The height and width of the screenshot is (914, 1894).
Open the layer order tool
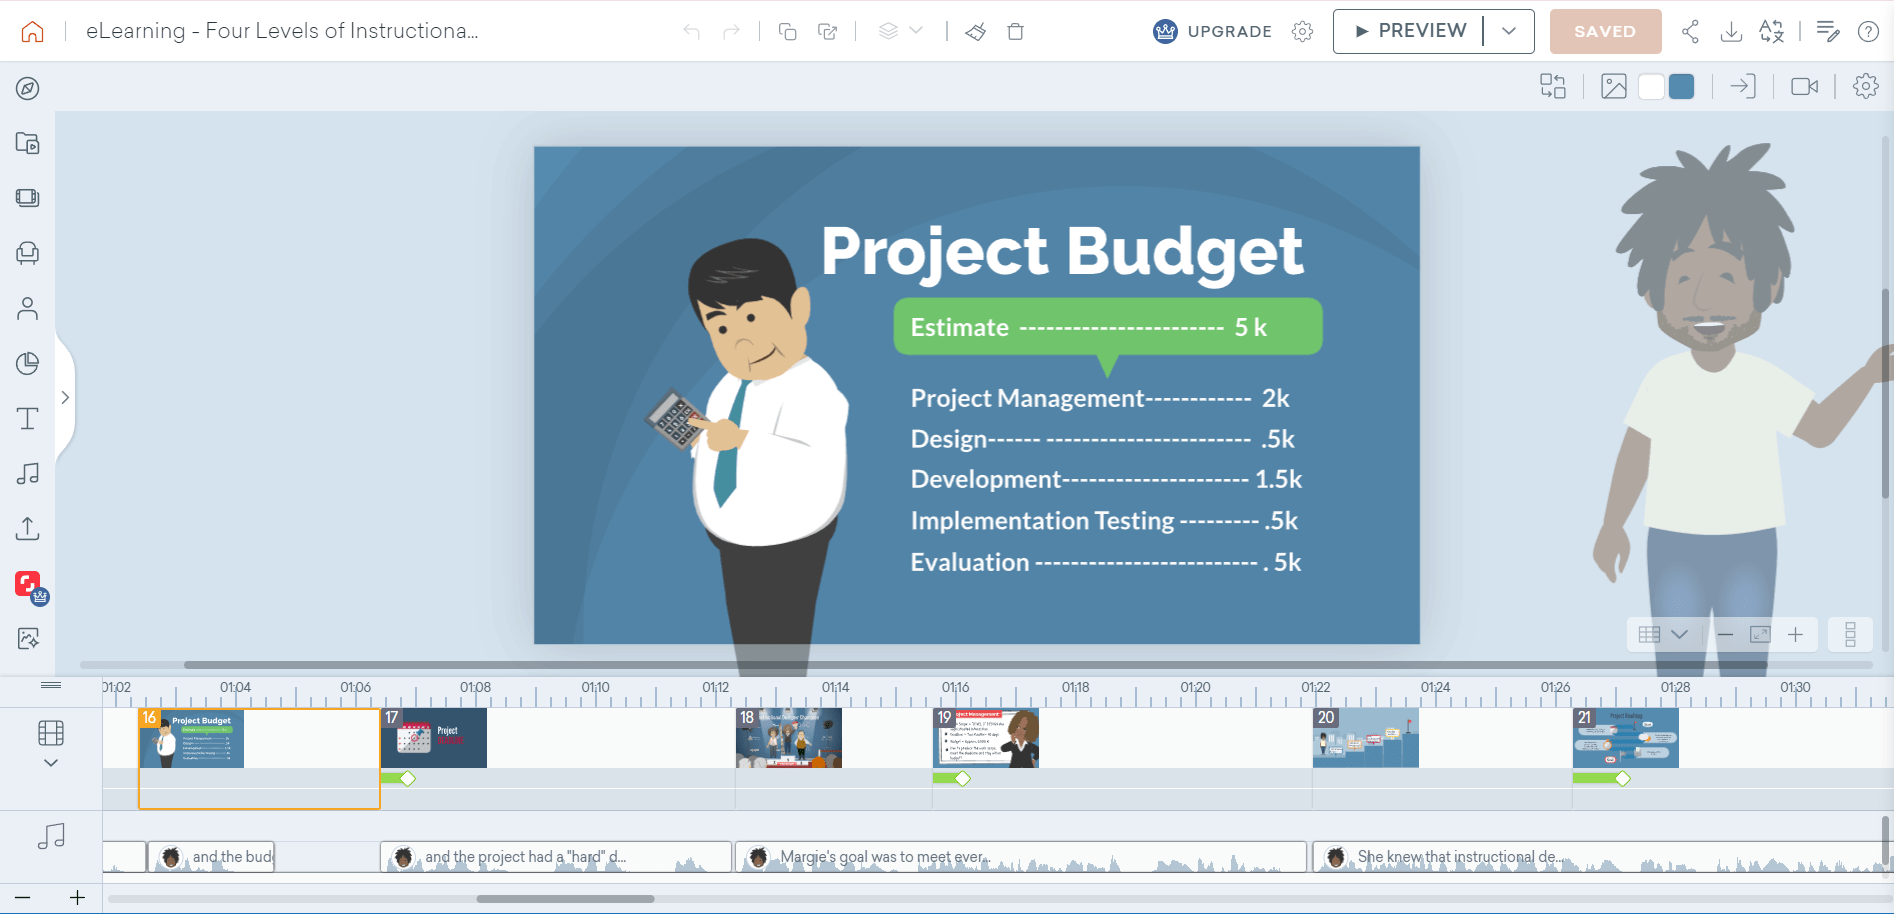click(888, 31)
